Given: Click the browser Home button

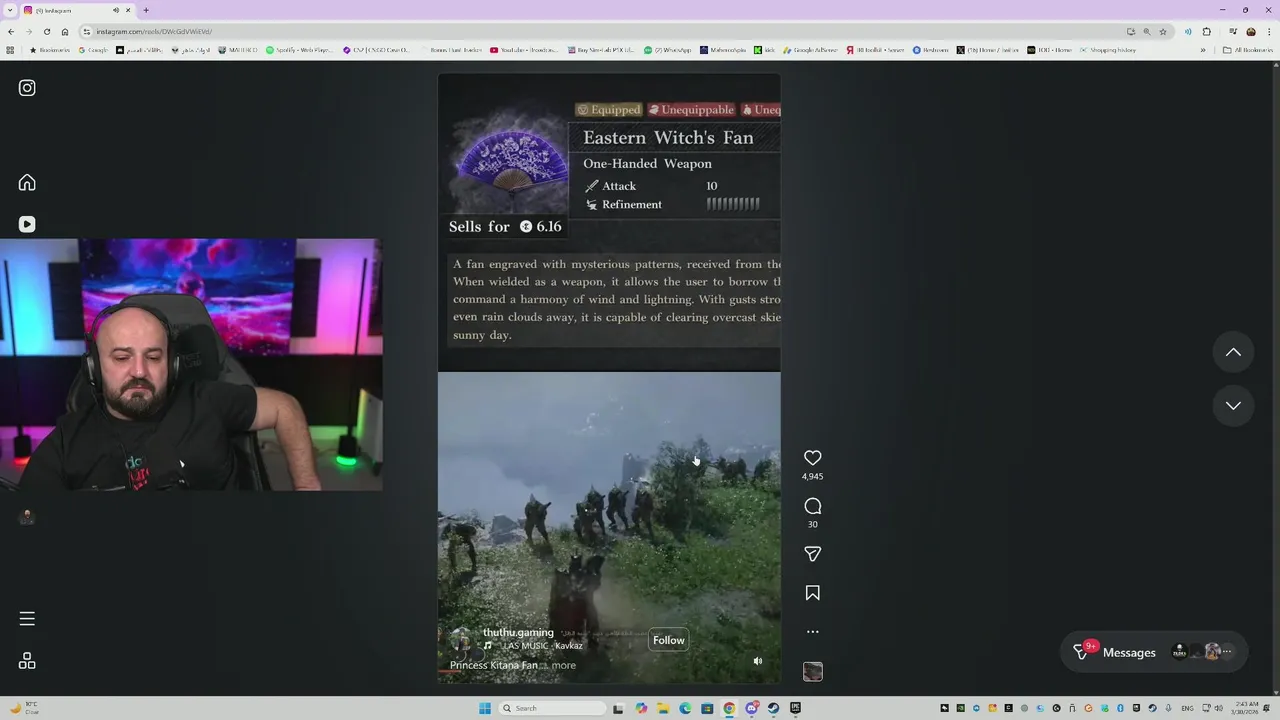Looking at the screenshot, I should pyautogui.click(x=65, y=31).
